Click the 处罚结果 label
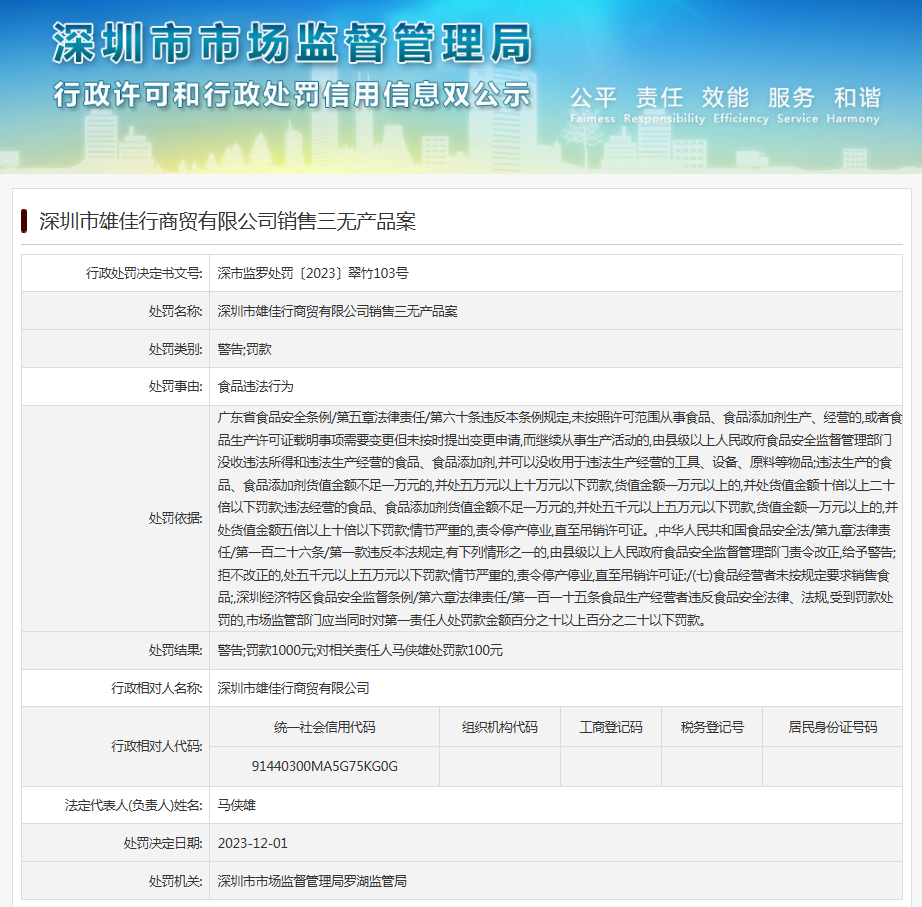Viewport: 922px width, 907px height. [175, 651]
